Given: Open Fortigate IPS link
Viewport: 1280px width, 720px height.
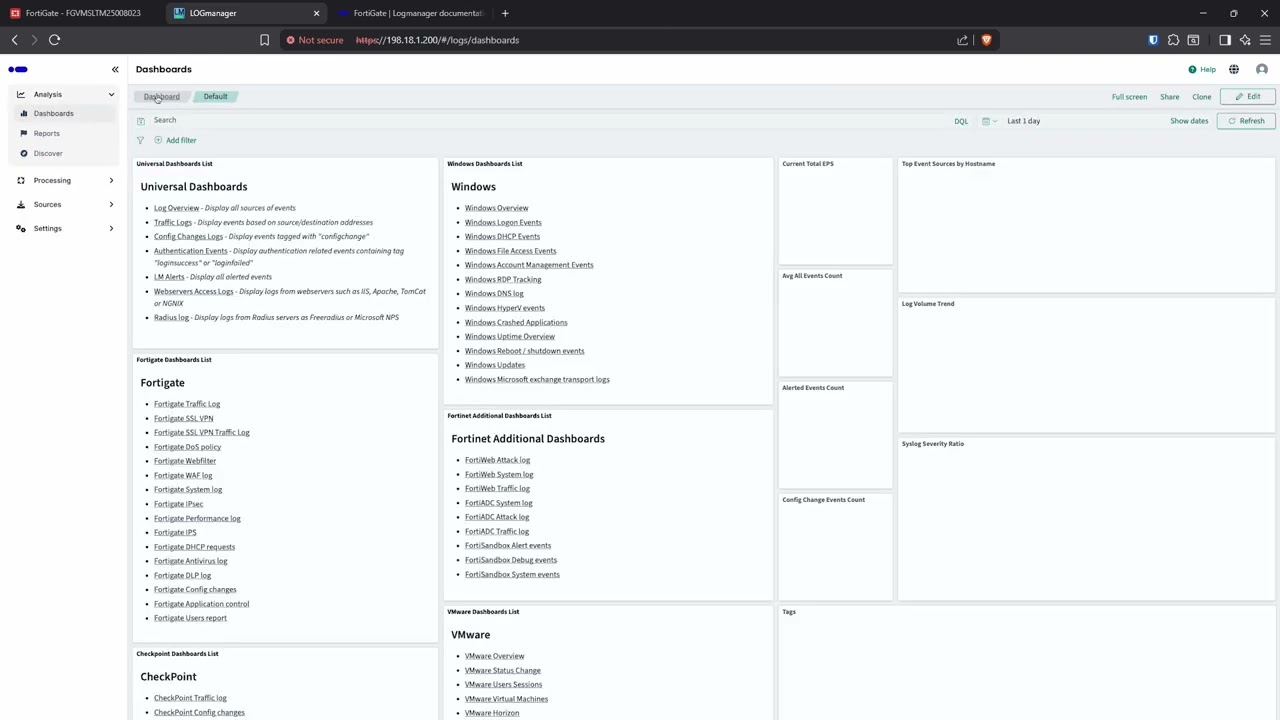Looking at the screenshot, I should point(175,532).
